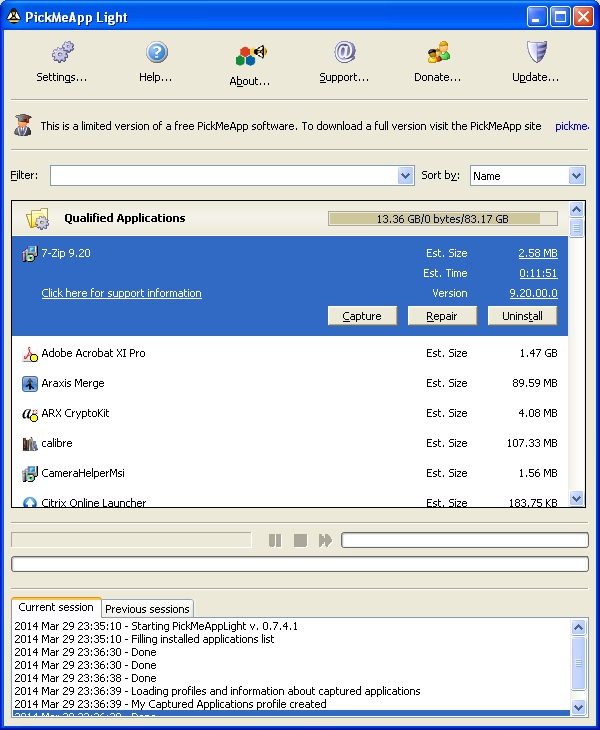This screenshot has width=600, height=730.
Task: Click the Update... label
Action: (536, 77)
